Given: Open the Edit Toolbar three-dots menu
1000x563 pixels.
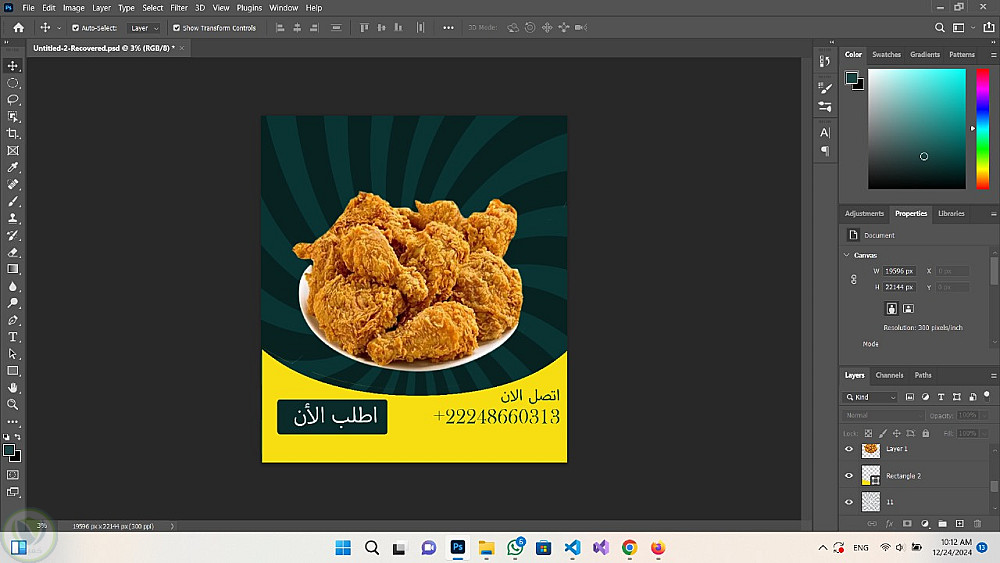Looking at the screenshot, I should (x=13, y=421).
